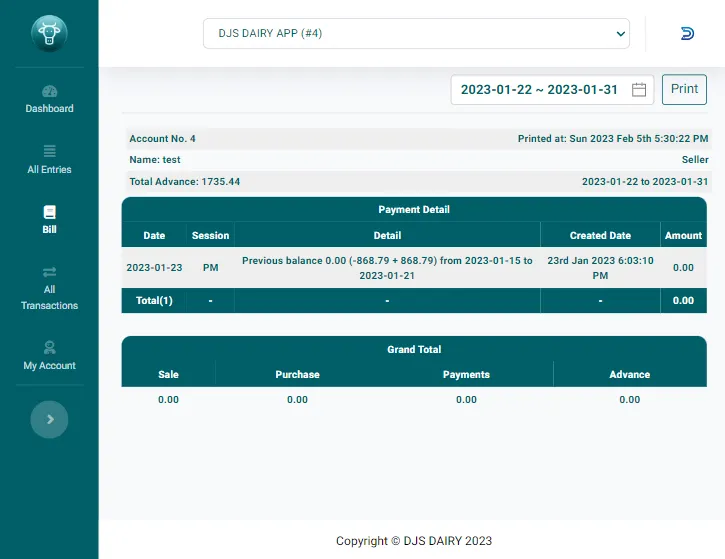Screen dimensions: 725x559
Task: Click the 0.00 value under Sale
Action: click(168, 399)
